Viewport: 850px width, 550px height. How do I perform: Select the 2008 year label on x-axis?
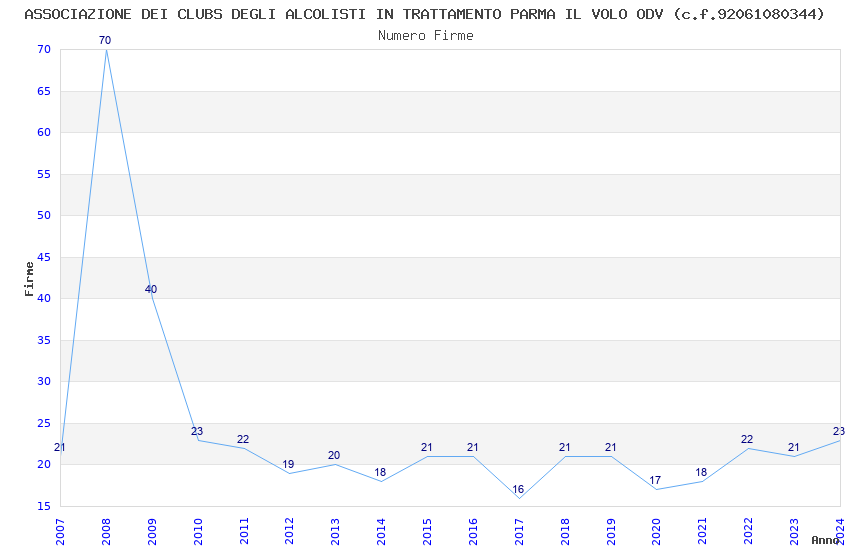[106, 532]
